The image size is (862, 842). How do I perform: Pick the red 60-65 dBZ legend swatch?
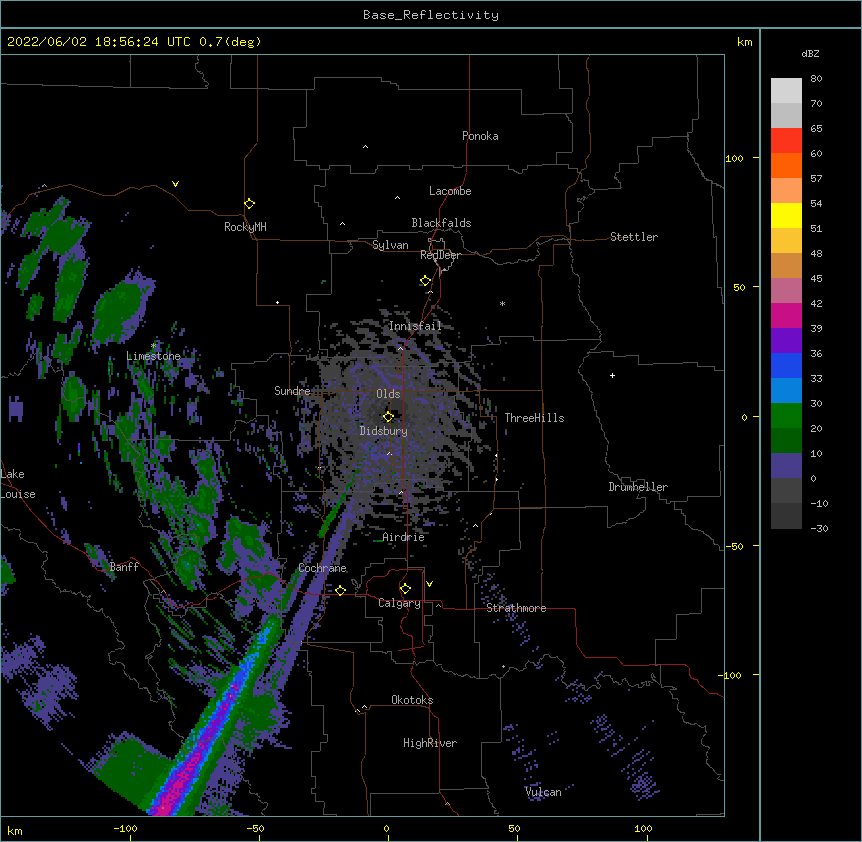coord(786,141)
